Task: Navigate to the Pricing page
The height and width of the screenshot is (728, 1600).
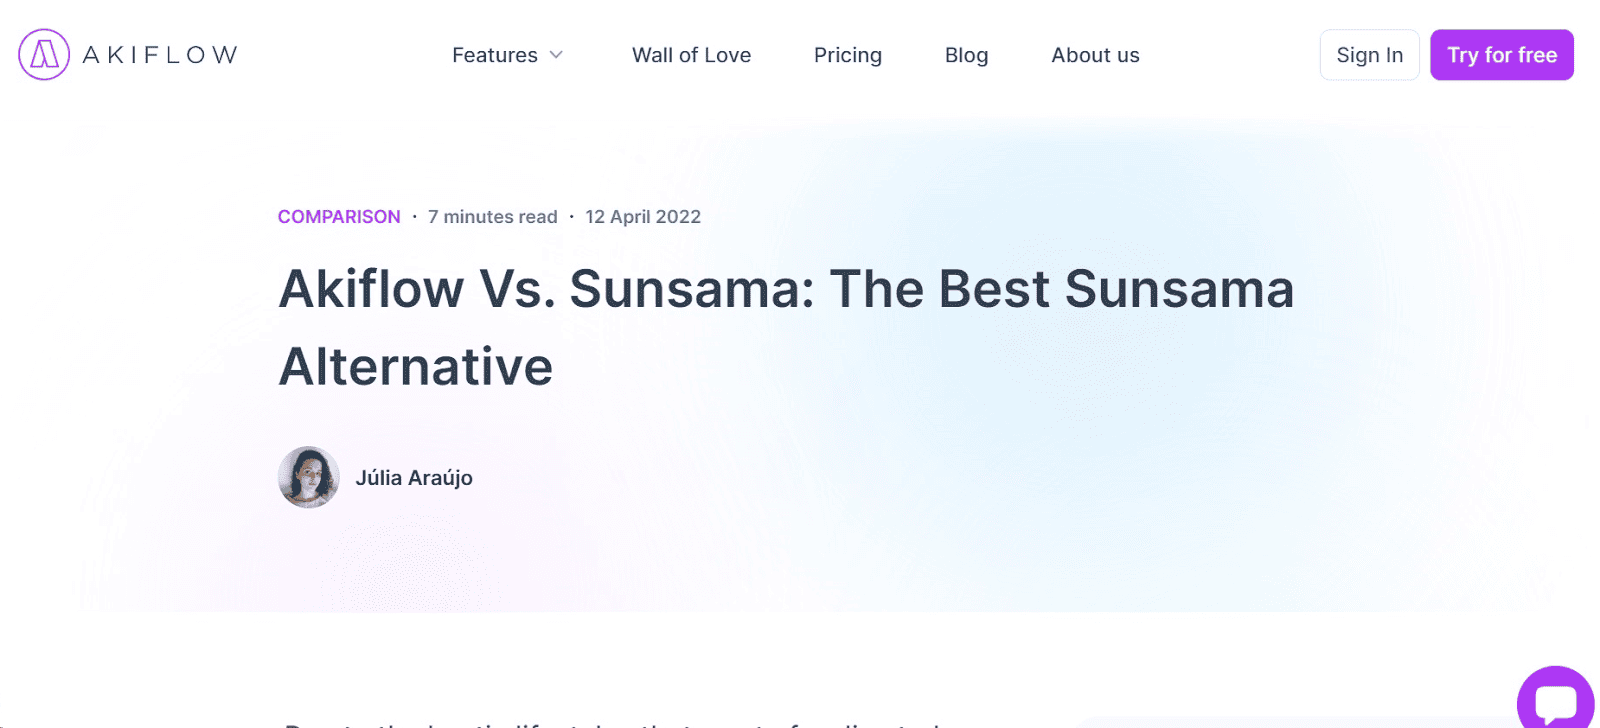Action: [847, 55]
